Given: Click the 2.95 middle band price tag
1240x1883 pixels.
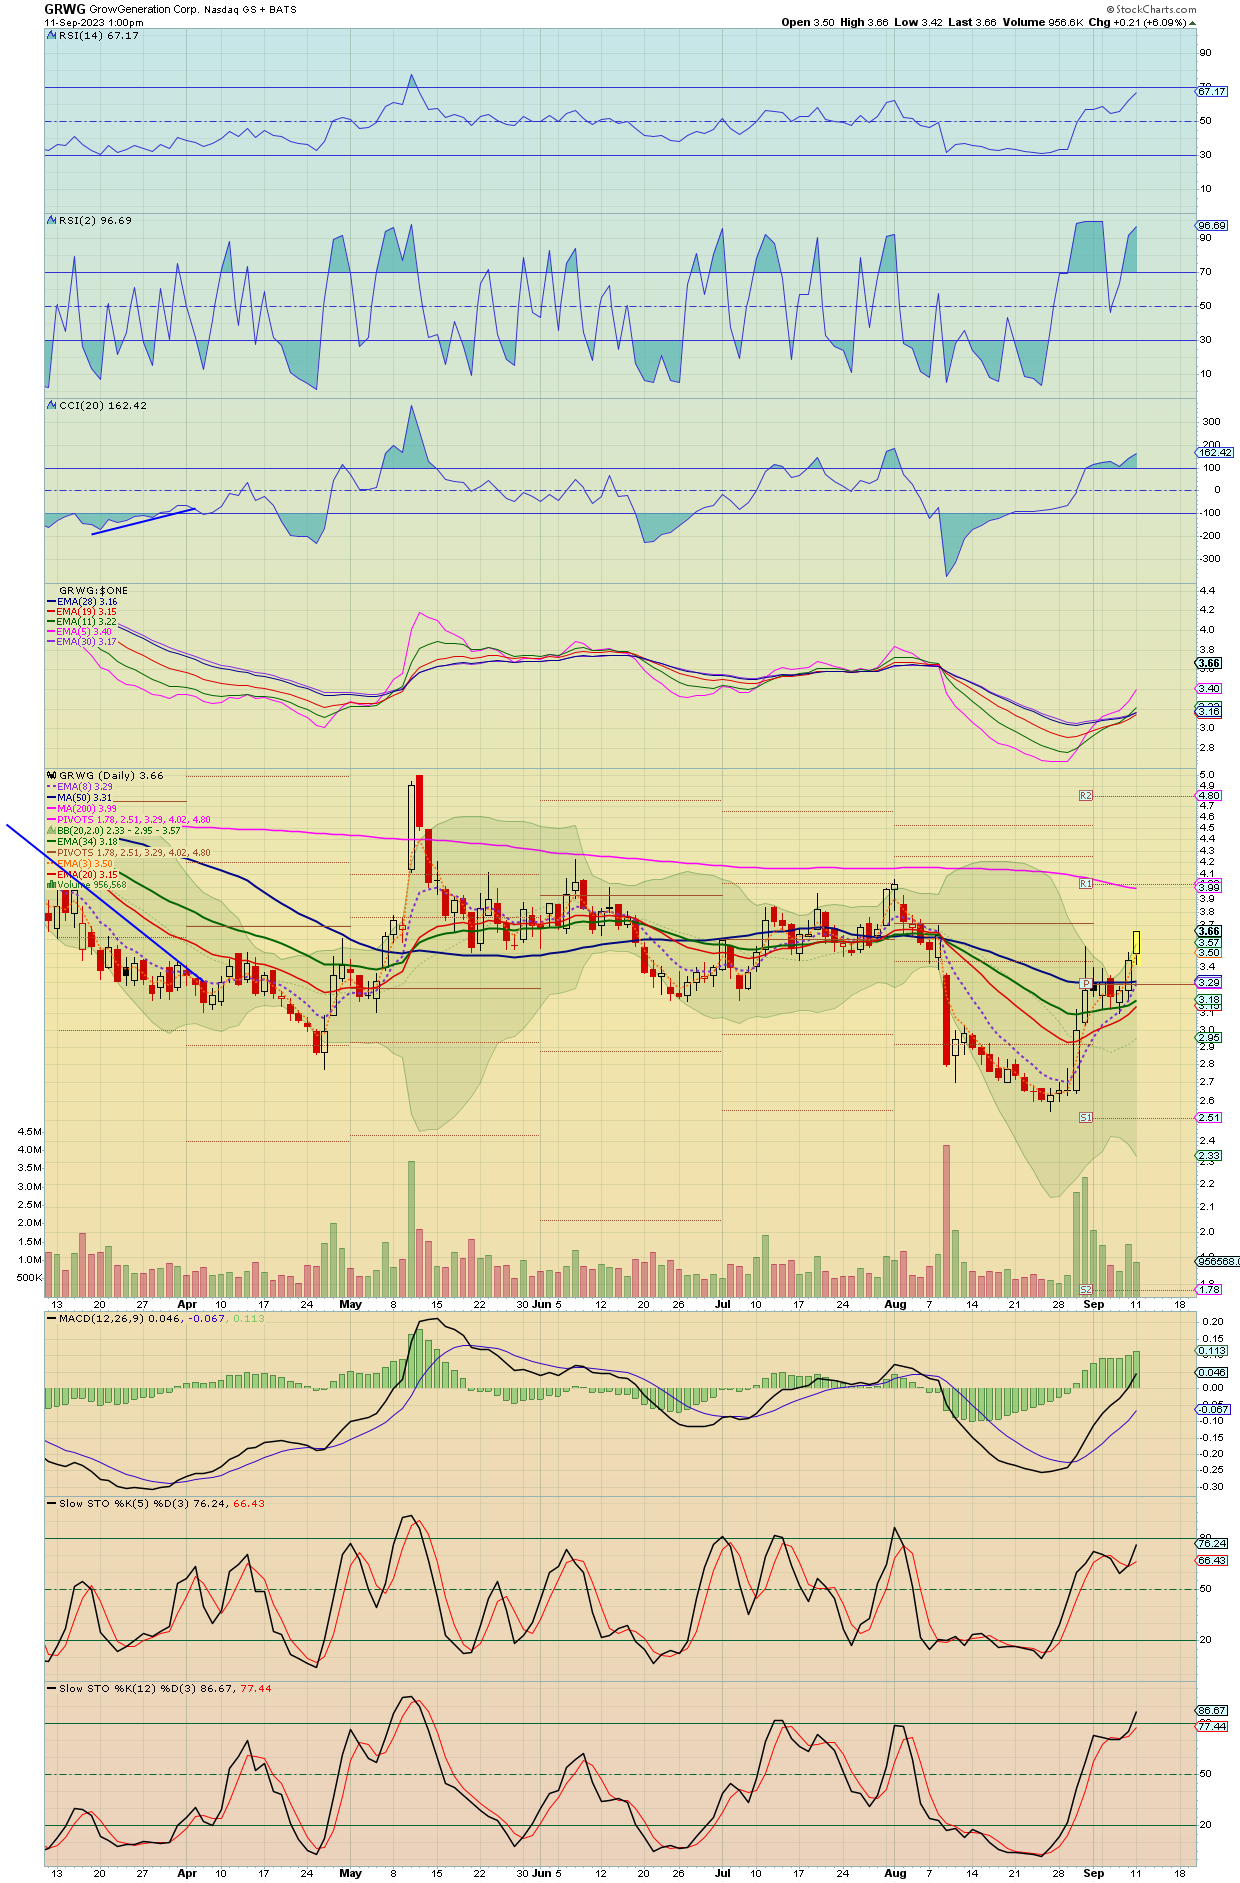Looking at the screenshot, I should (x=1209, y=1037).
